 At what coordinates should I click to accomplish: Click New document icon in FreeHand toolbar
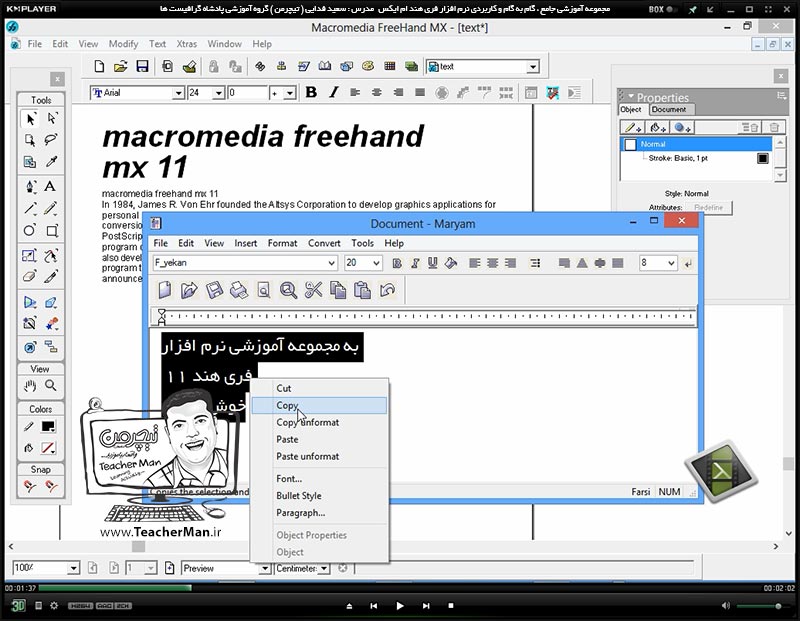(x=99, y=66)
